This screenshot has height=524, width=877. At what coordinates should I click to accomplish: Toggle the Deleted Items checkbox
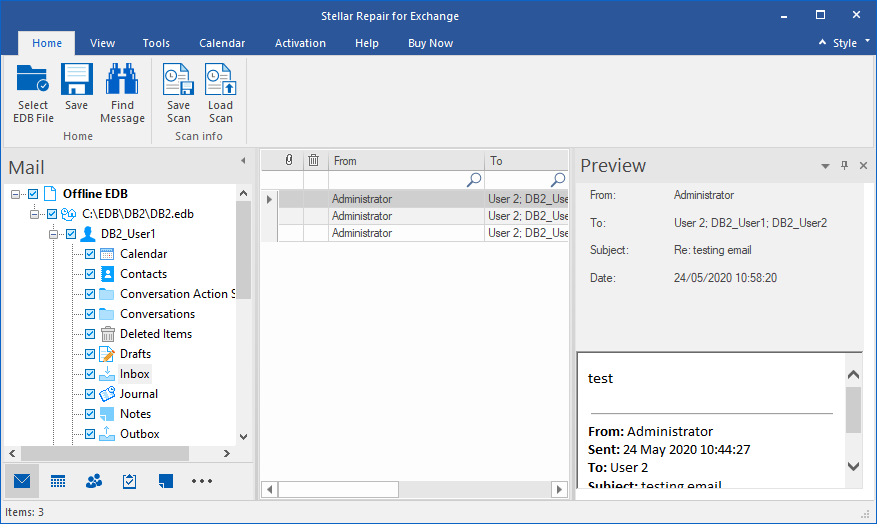tap(90, 334)
